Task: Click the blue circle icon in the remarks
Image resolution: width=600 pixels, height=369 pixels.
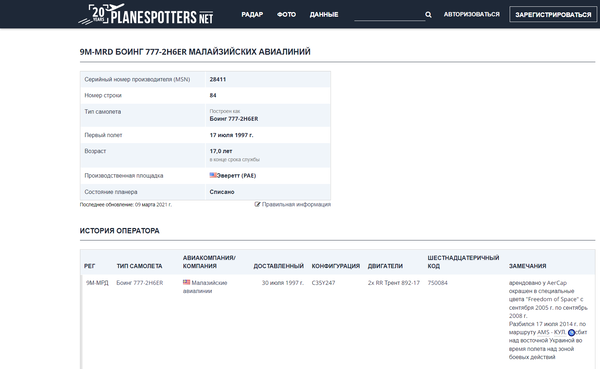Action: (571, 332)
